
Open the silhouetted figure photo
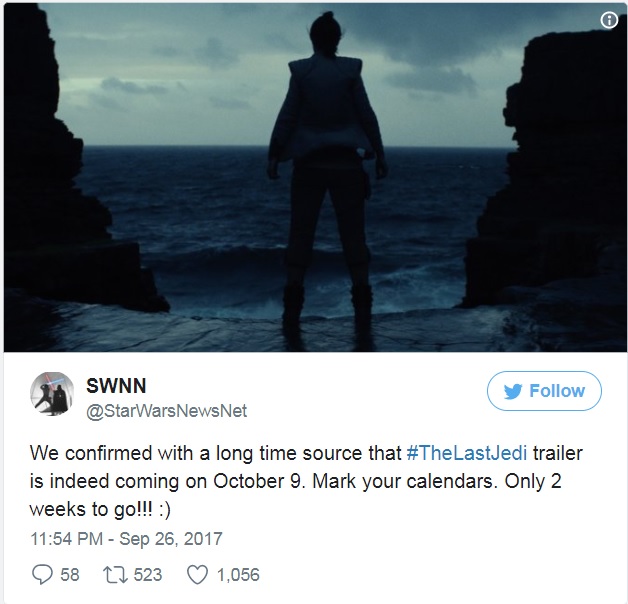(314, 177)
